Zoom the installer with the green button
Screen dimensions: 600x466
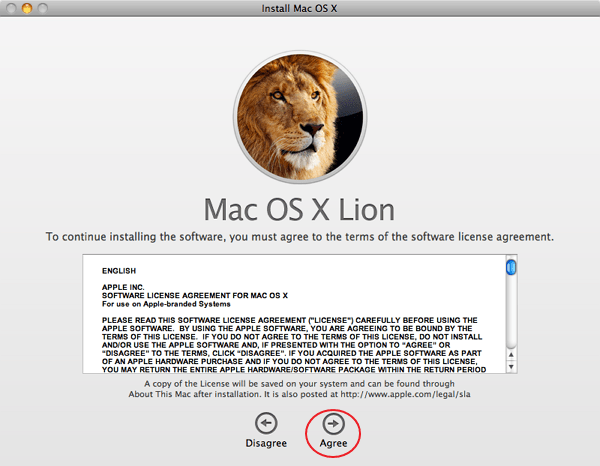click(x=45, y=8)
